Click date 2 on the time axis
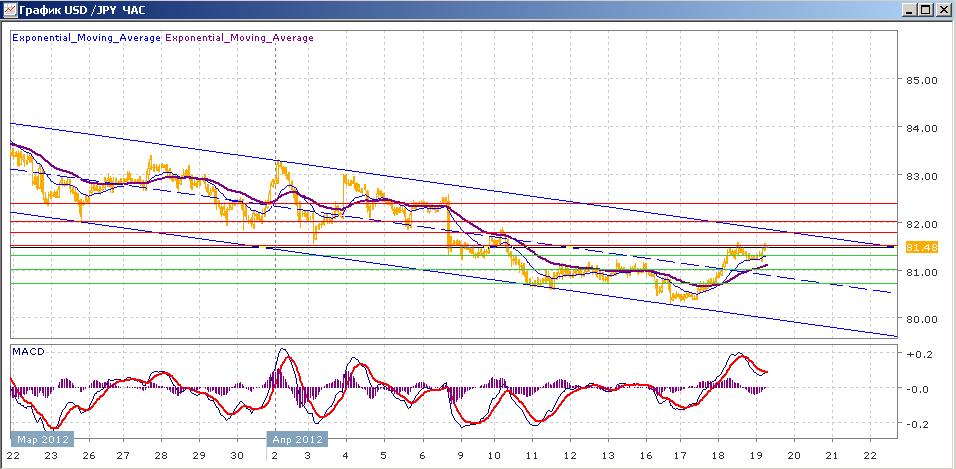The height and width of the screenshot is (469, 956). click(x=276, y=456)
